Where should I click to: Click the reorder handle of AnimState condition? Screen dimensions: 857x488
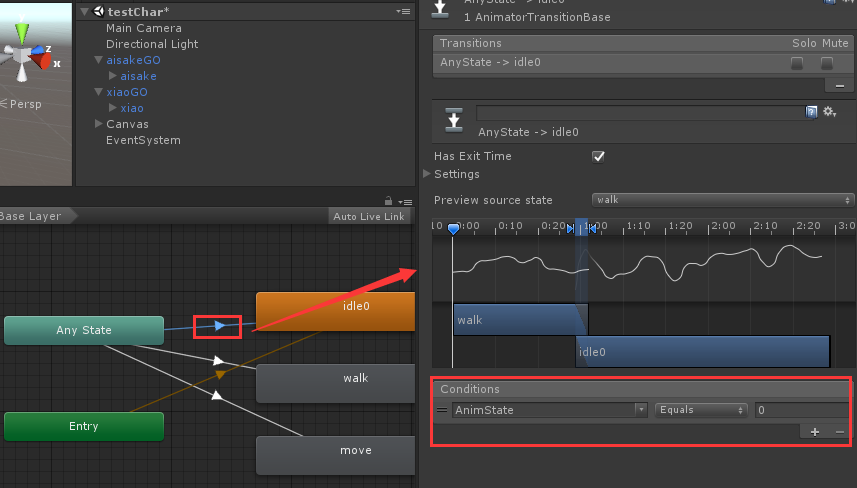tap(442, 410)
